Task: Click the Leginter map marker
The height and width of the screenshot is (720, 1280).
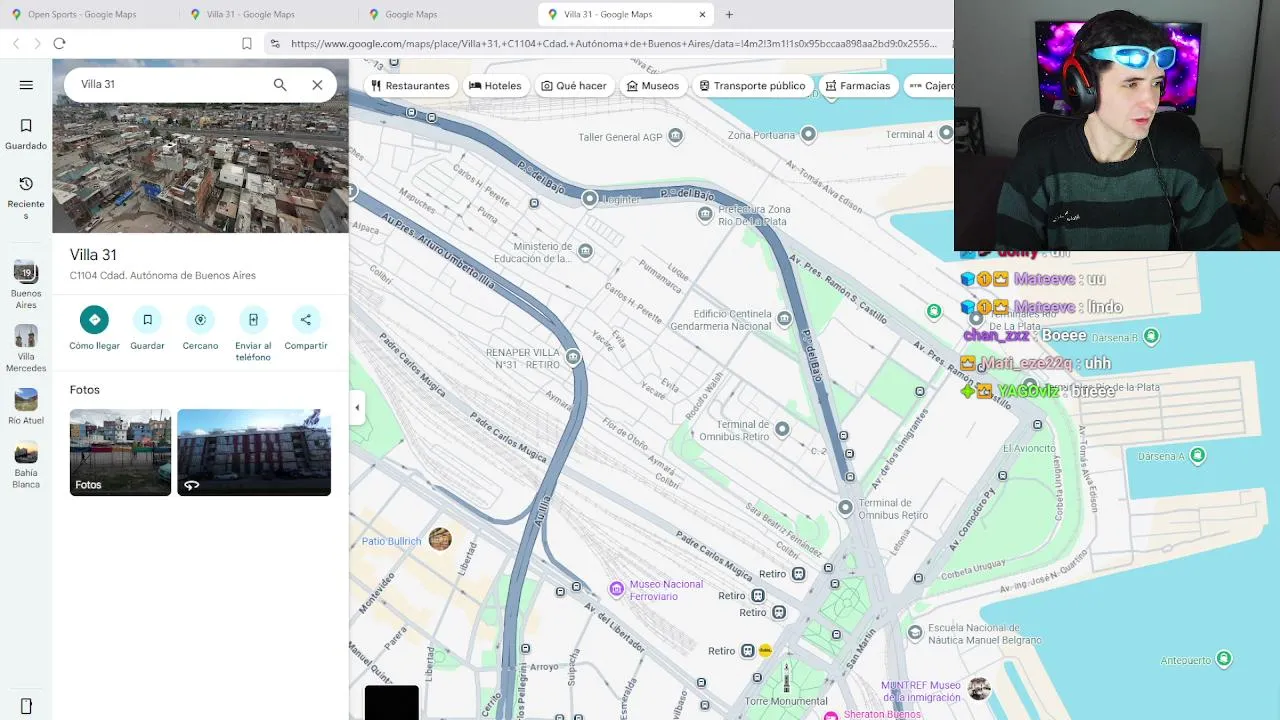Action: click(590, 199)
